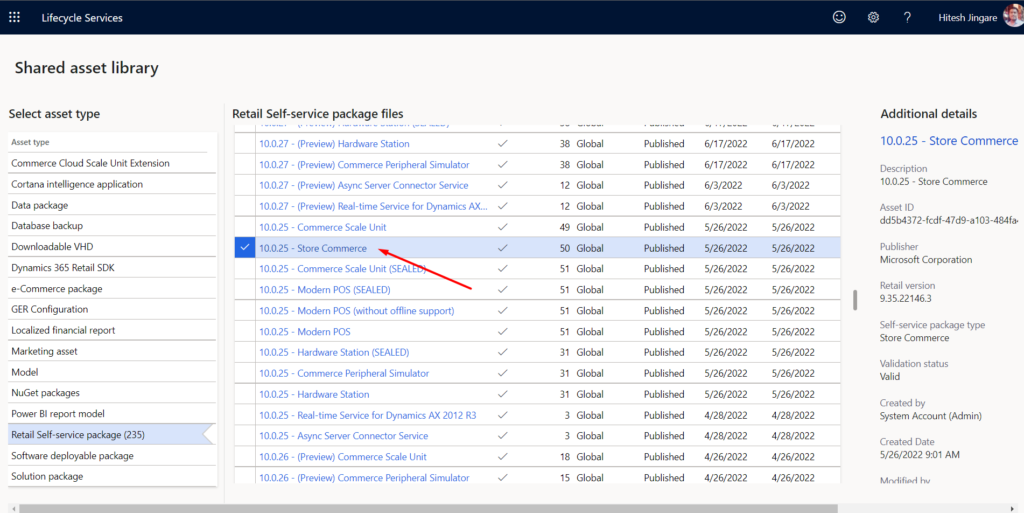Open 10.0.25 - Modern POS link
This screenshot has width=1024, height=513.
305,332
